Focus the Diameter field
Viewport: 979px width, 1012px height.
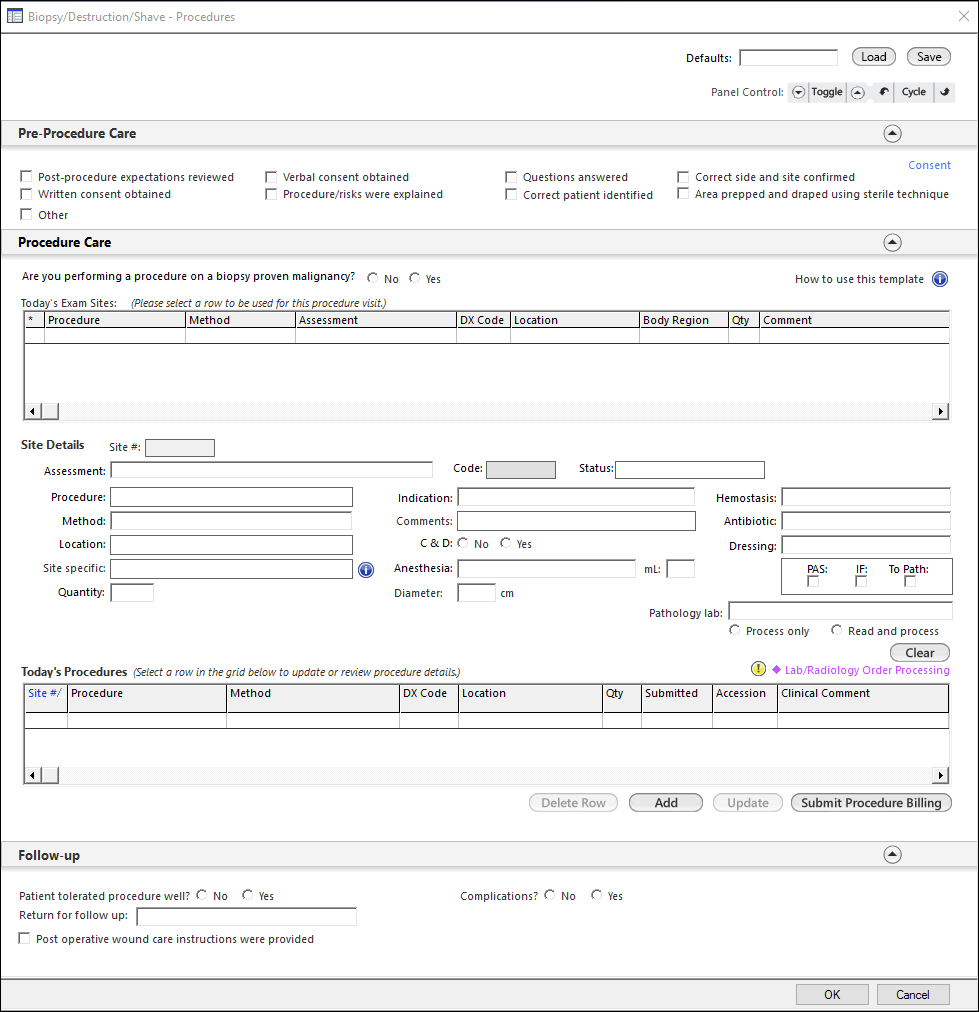click(x=477, y=592)
